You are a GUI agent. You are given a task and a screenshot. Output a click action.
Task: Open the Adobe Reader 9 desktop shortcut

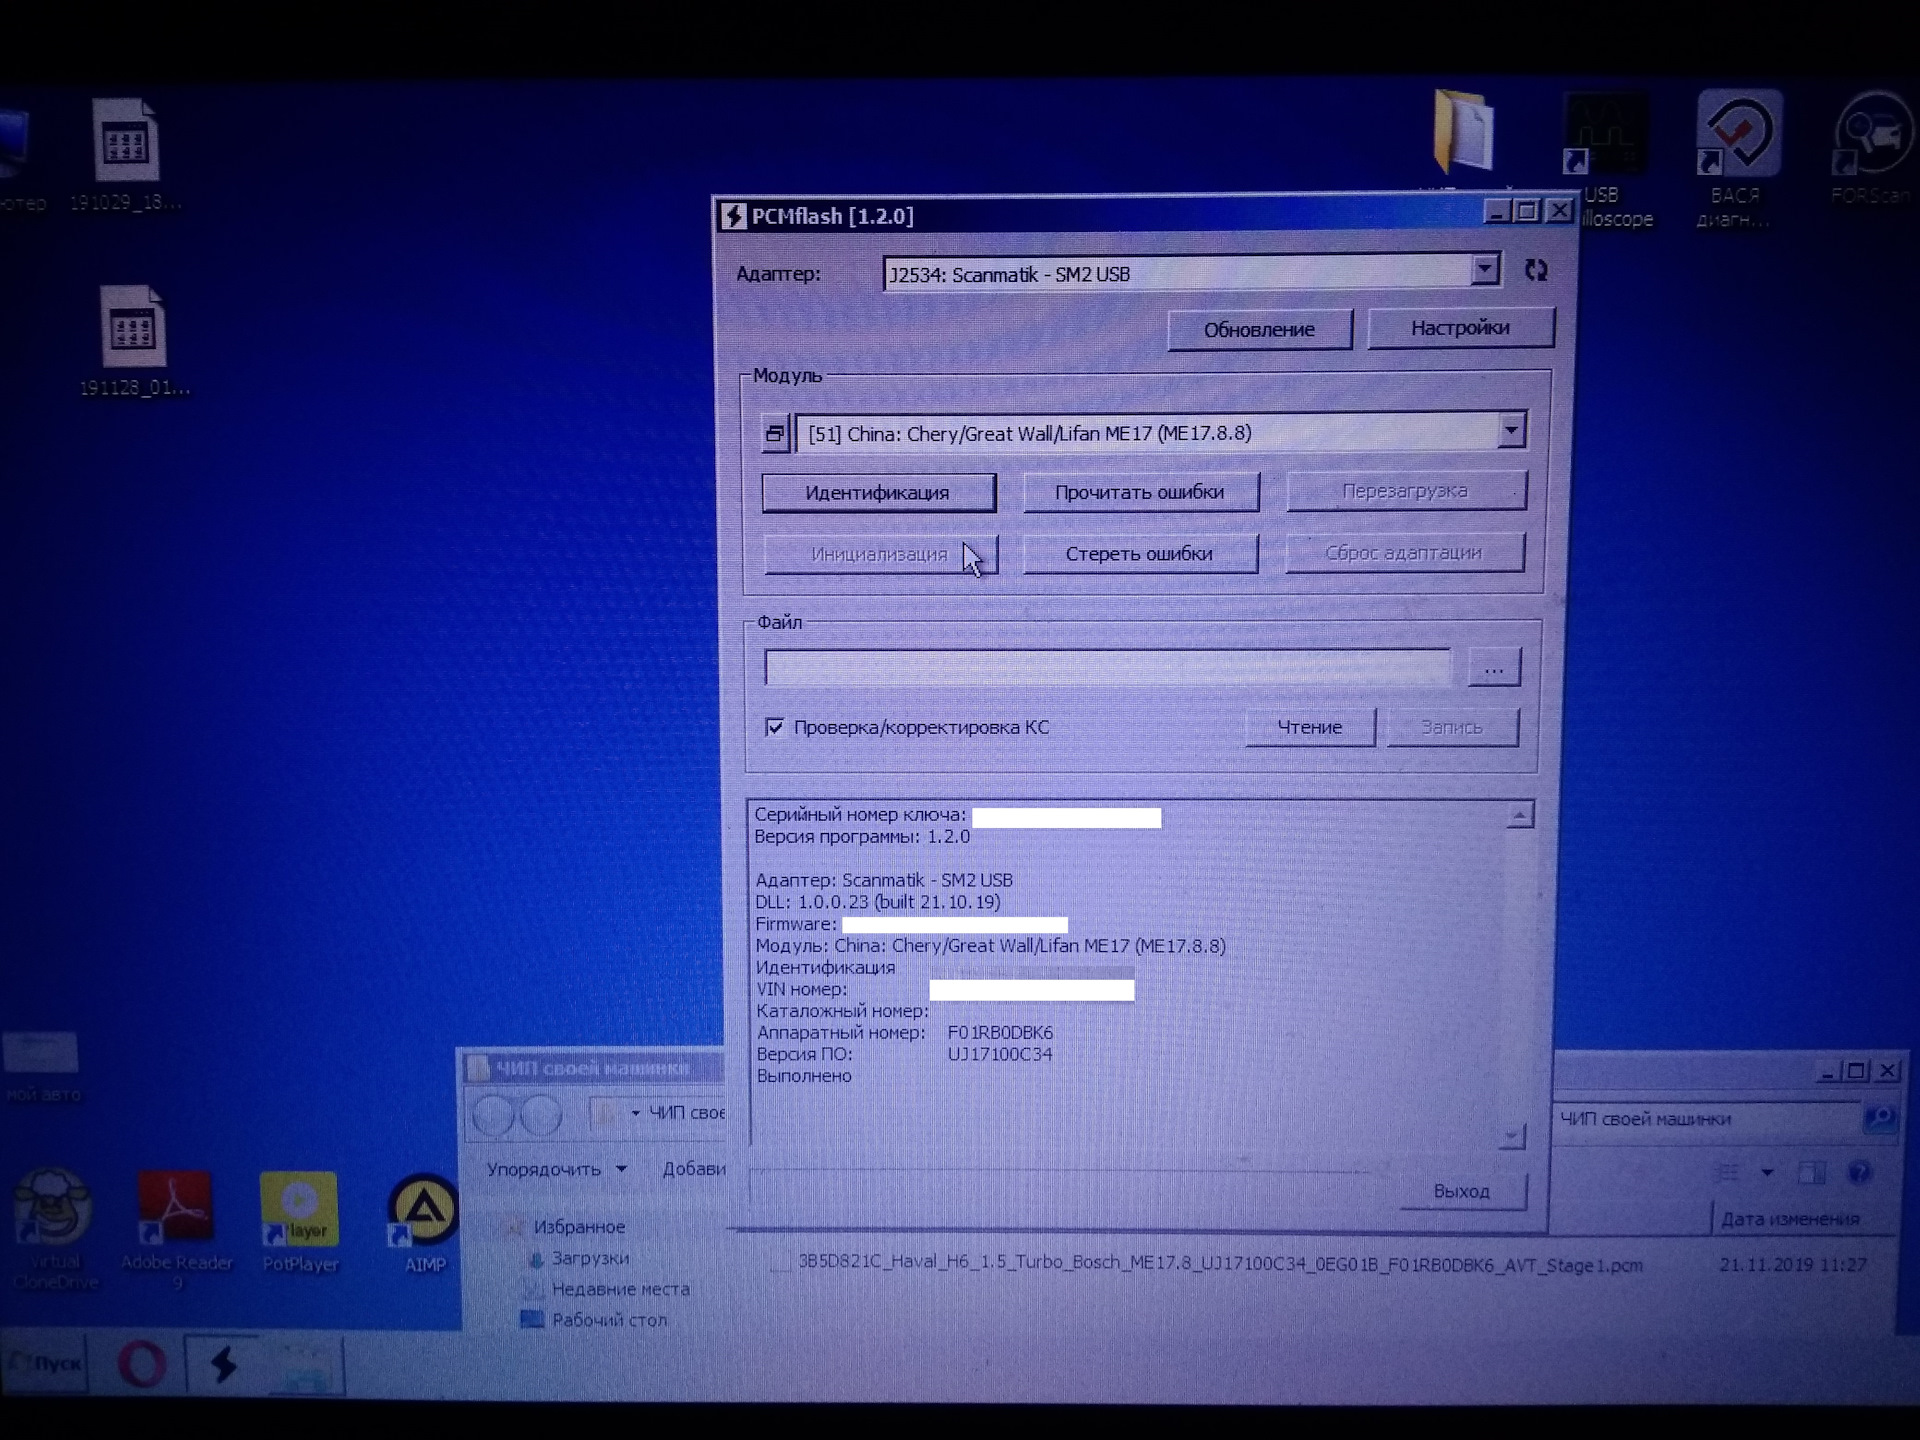[x=176, y=1229]
